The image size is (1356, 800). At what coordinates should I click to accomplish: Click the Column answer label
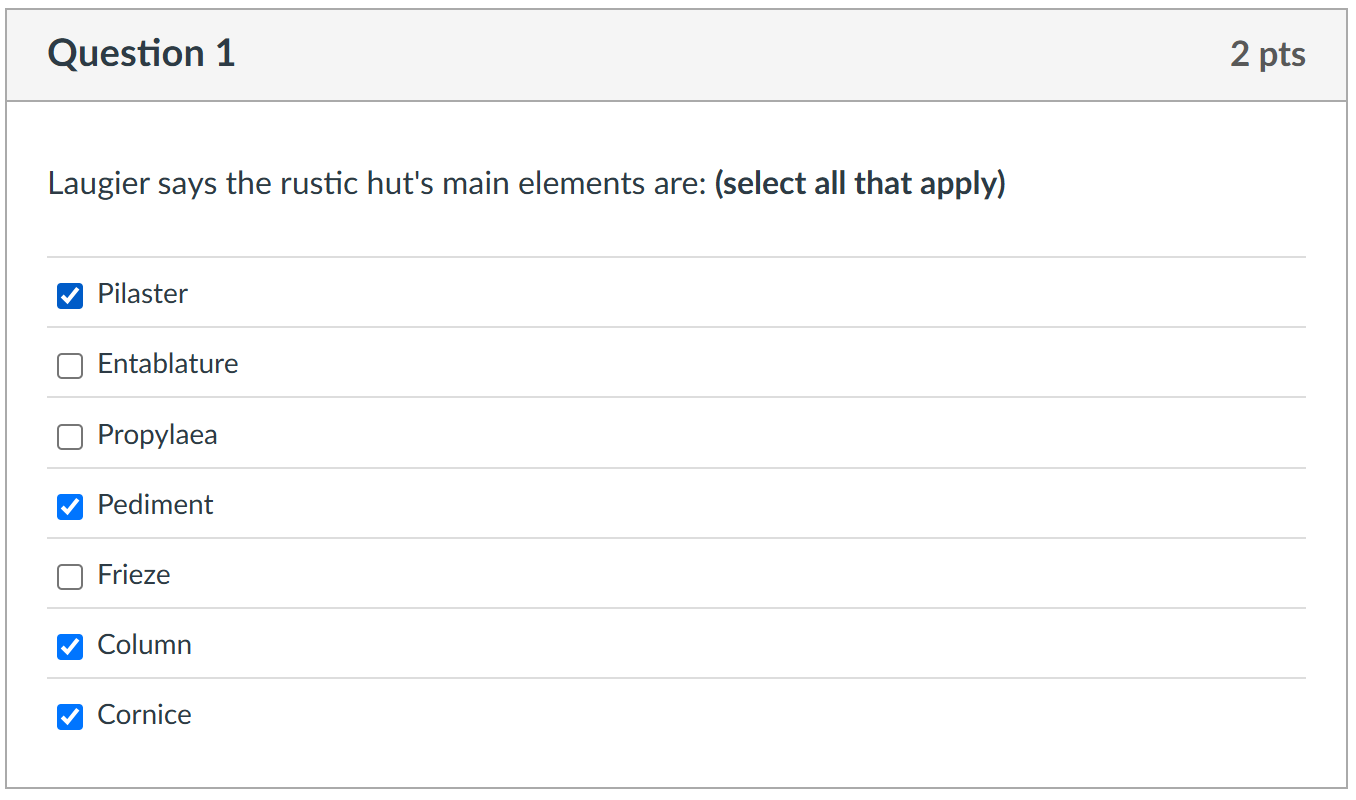144,645
